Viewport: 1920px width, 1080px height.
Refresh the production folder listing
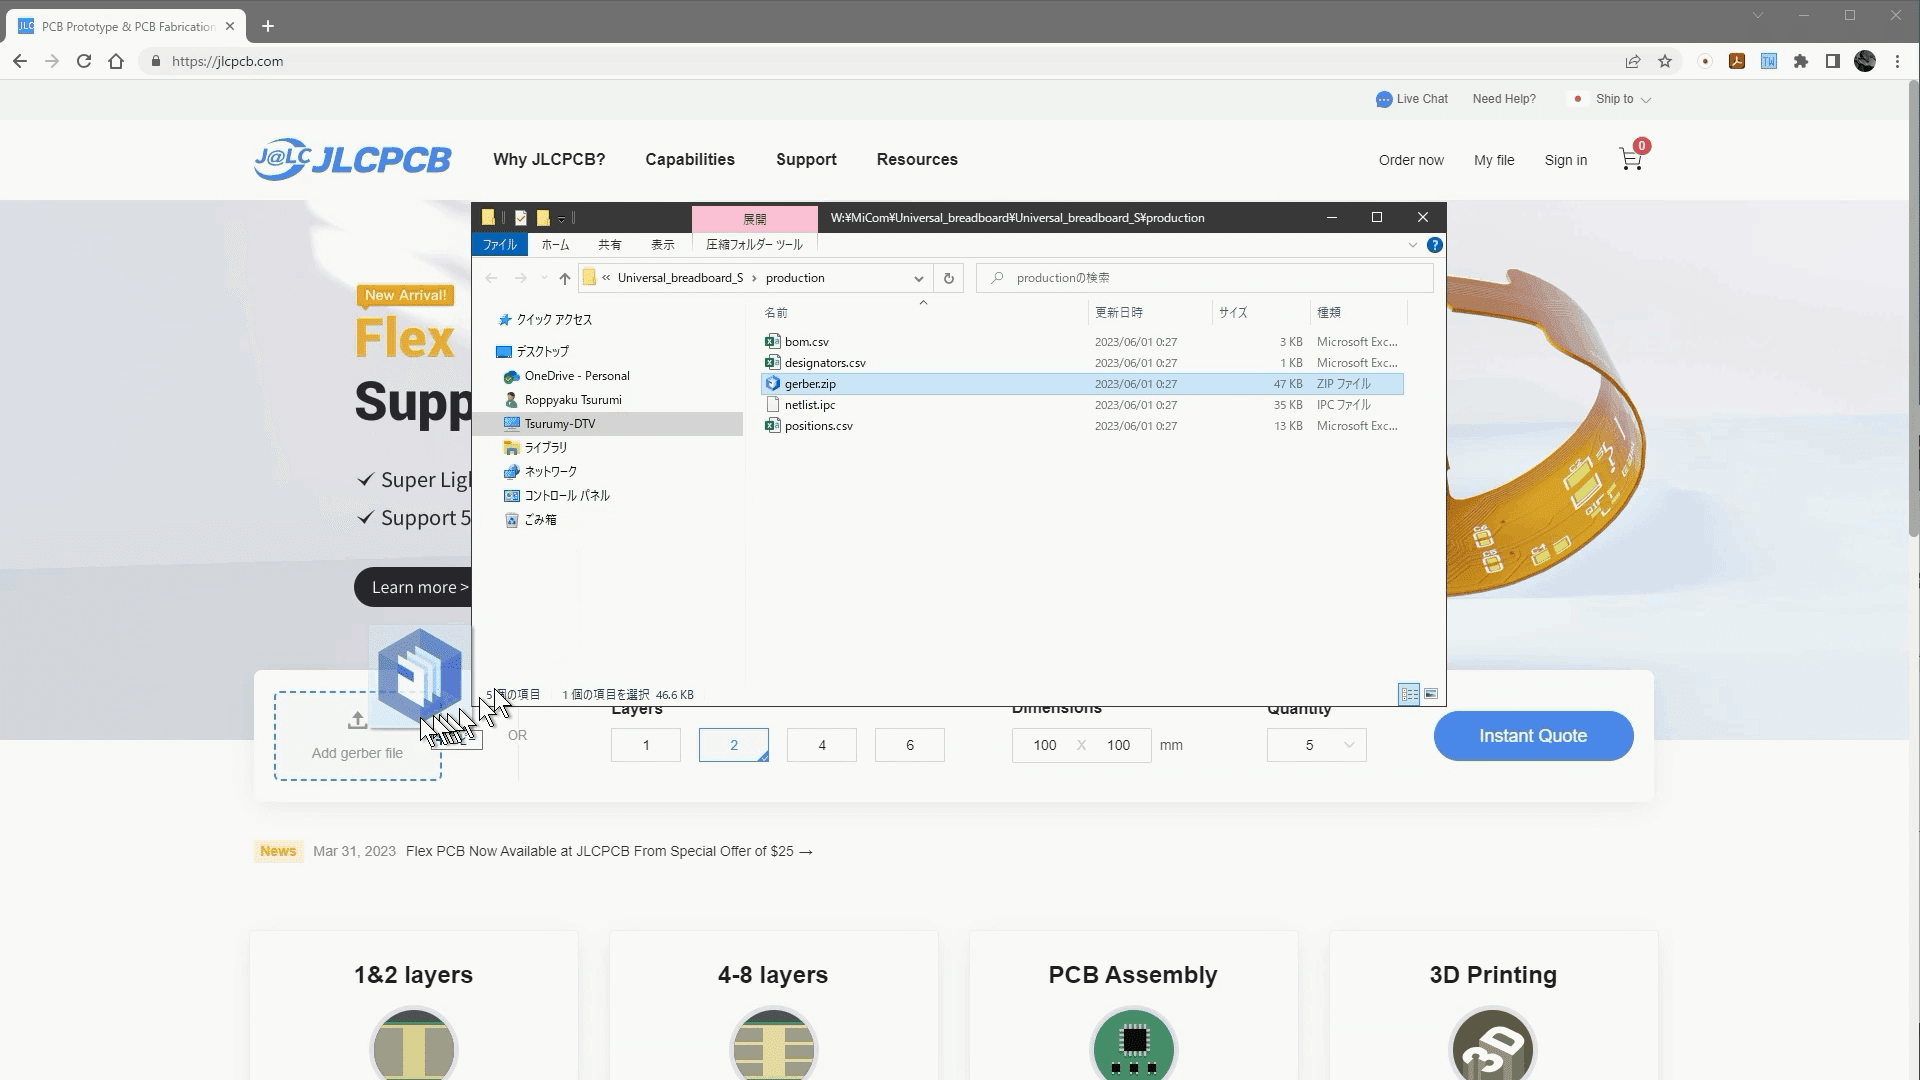tap(948, 278)
